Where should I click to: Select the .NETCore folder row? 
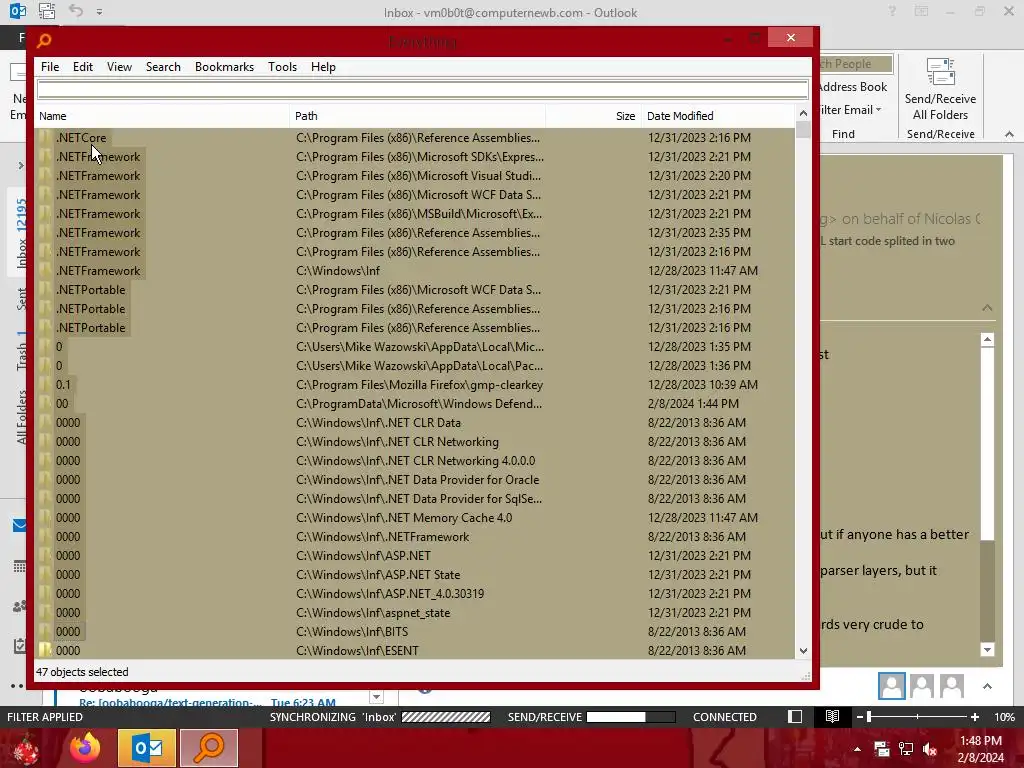tap(415, 138)
